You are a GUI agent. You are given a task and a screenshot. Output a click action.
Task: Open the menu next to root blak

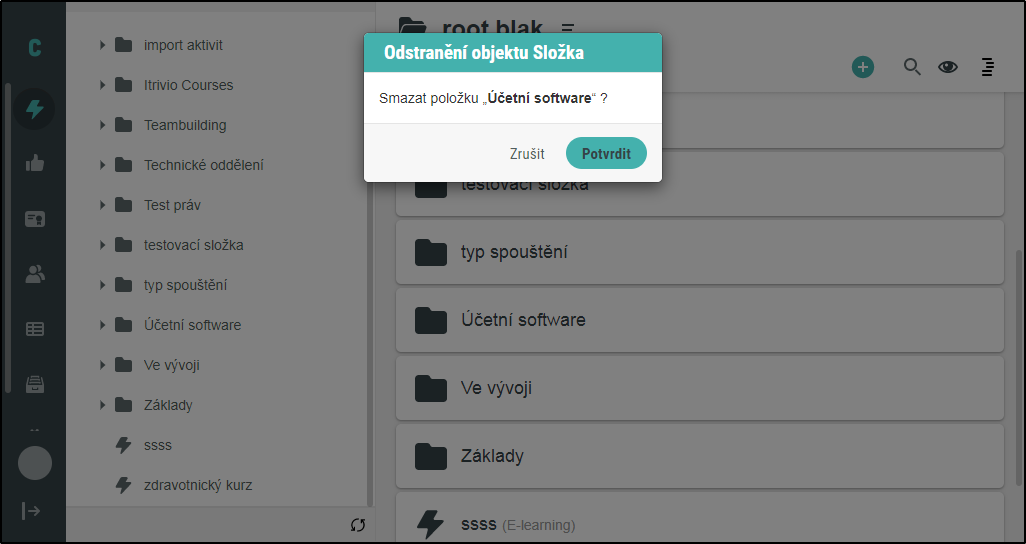coord(568,27)
